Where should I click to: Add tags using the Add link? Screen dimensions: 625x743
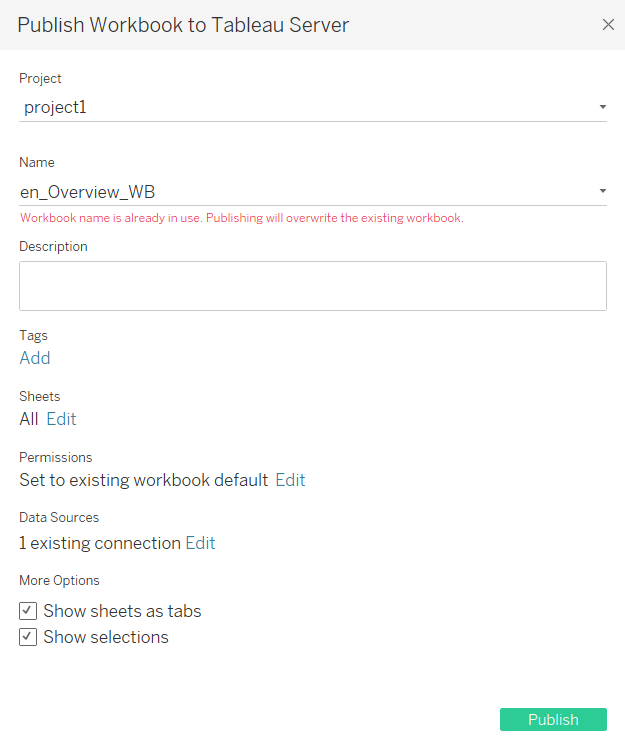pyautogui.click(x=35, y=358)
